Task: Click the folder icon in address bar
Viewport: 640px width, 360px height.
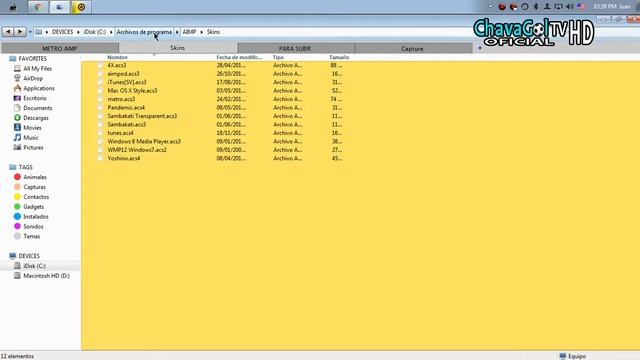Action: [x=38, y=32]
